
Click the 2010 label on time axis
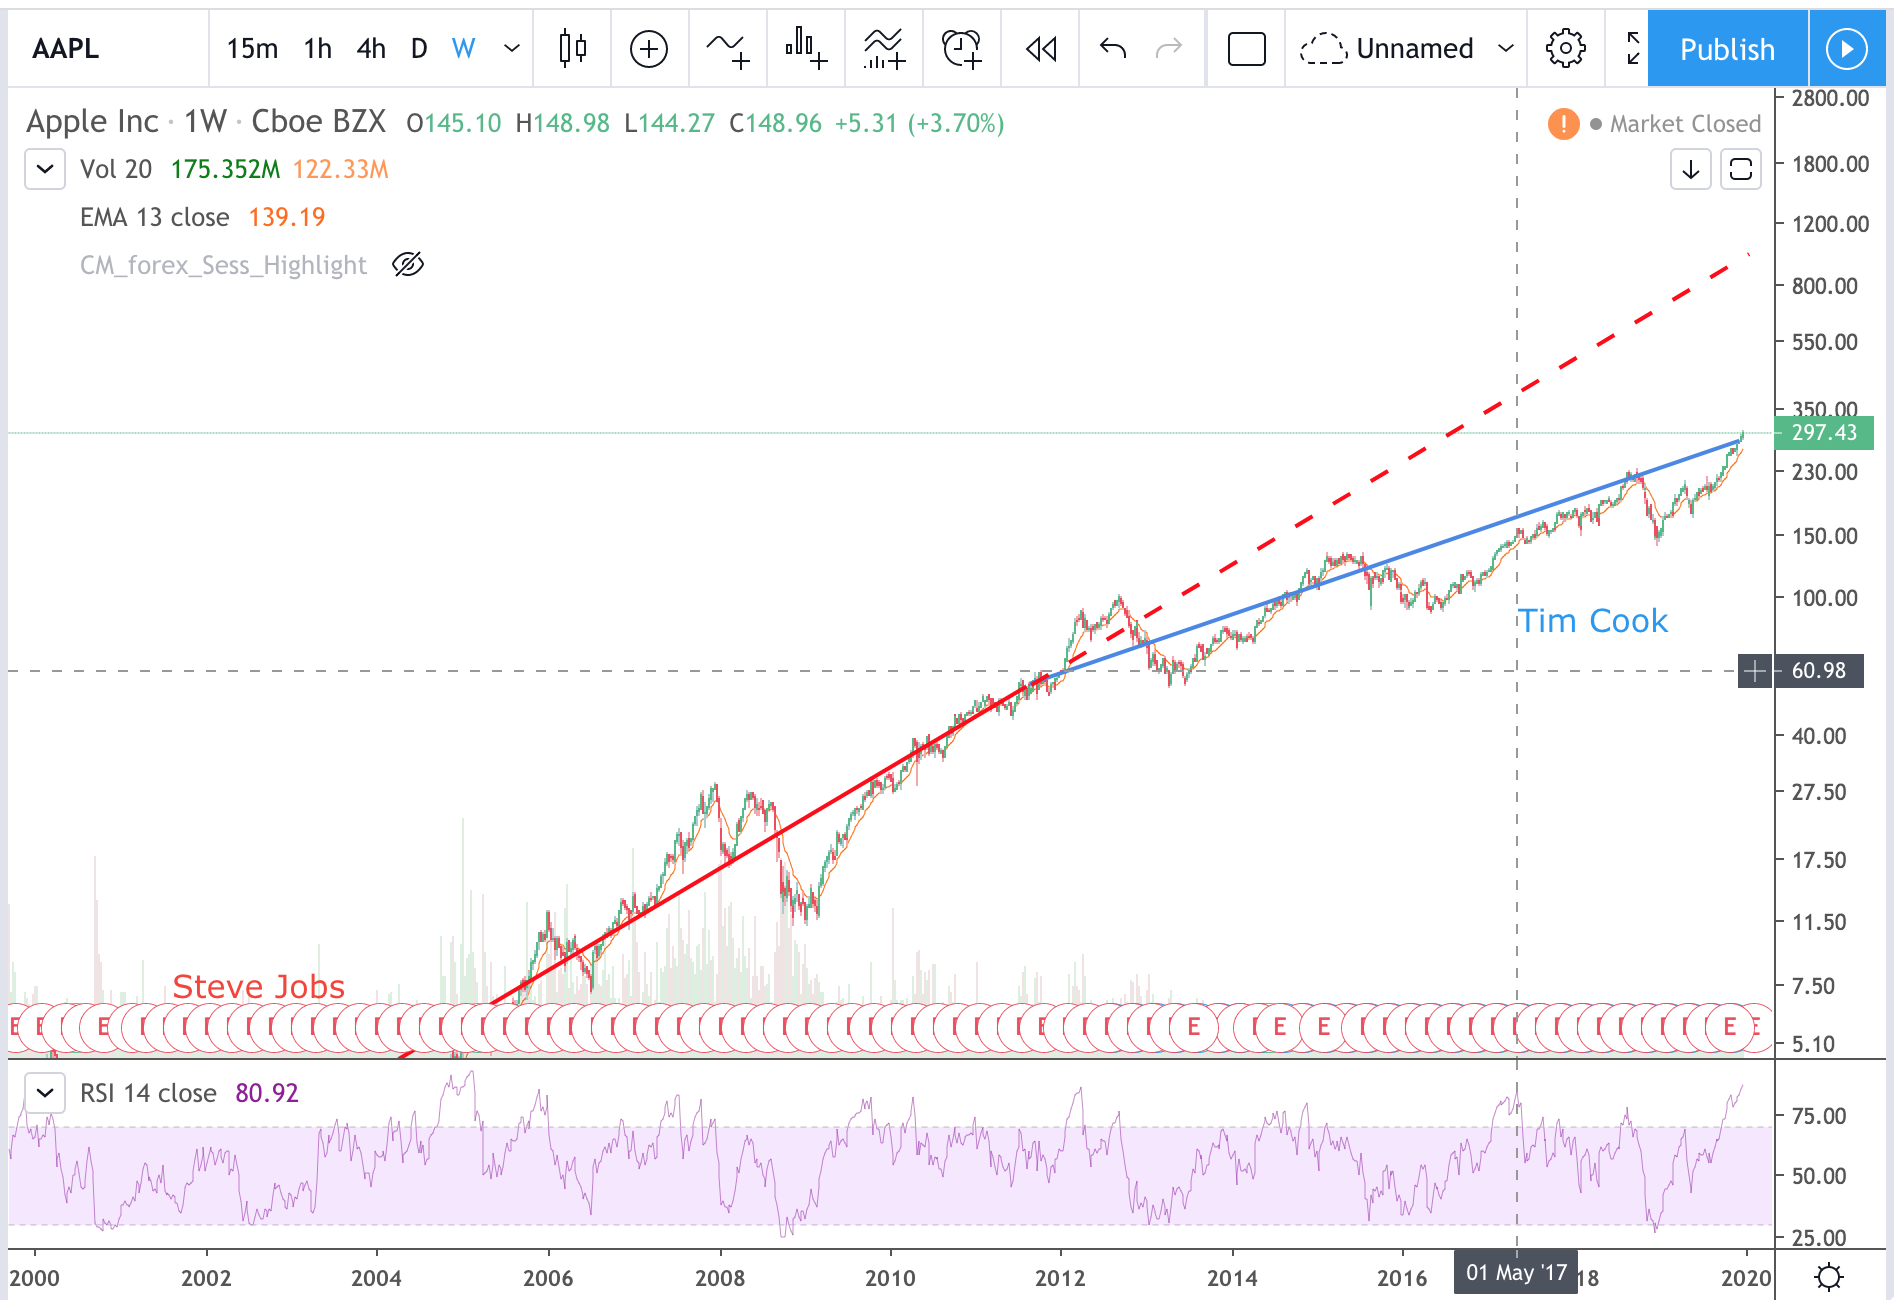[890, 1278]
